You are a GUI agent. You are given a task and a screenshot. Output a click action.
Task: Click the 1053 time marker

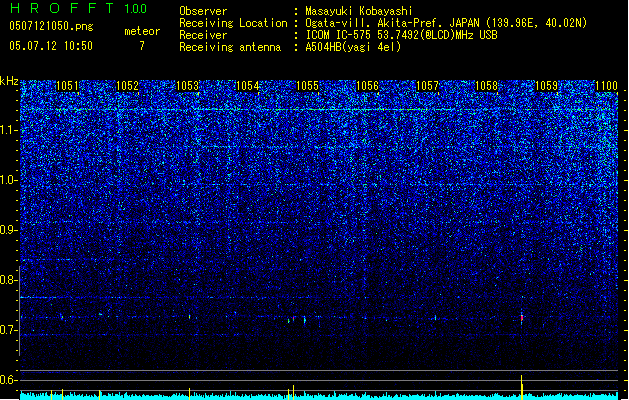[x=187, y=86]
